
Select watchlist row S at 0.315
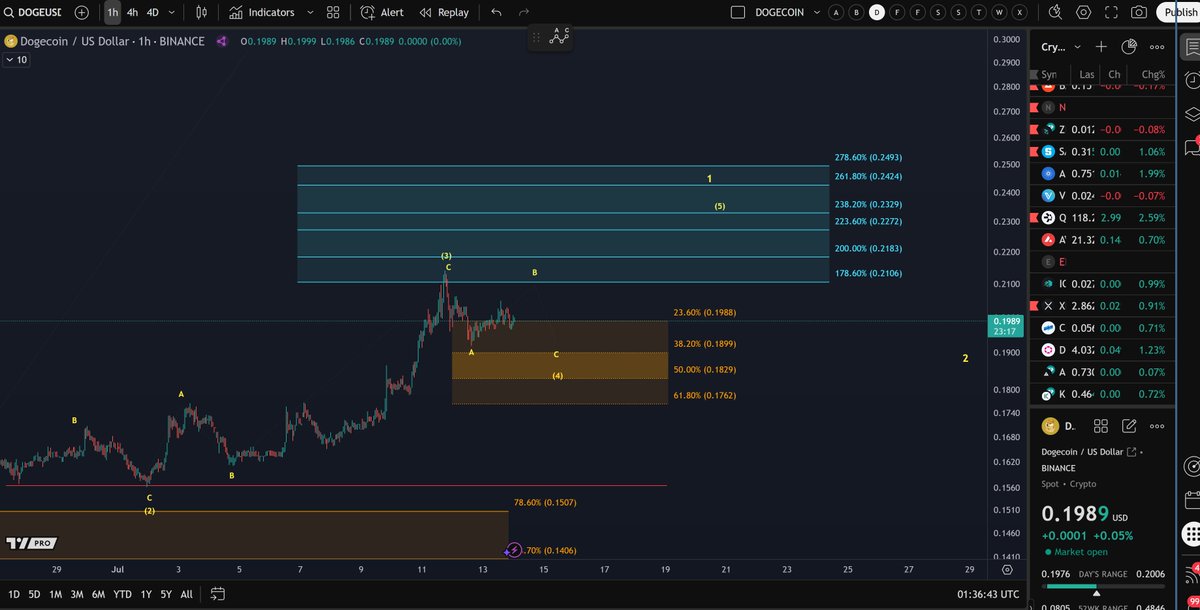(x=1102, y=151)
